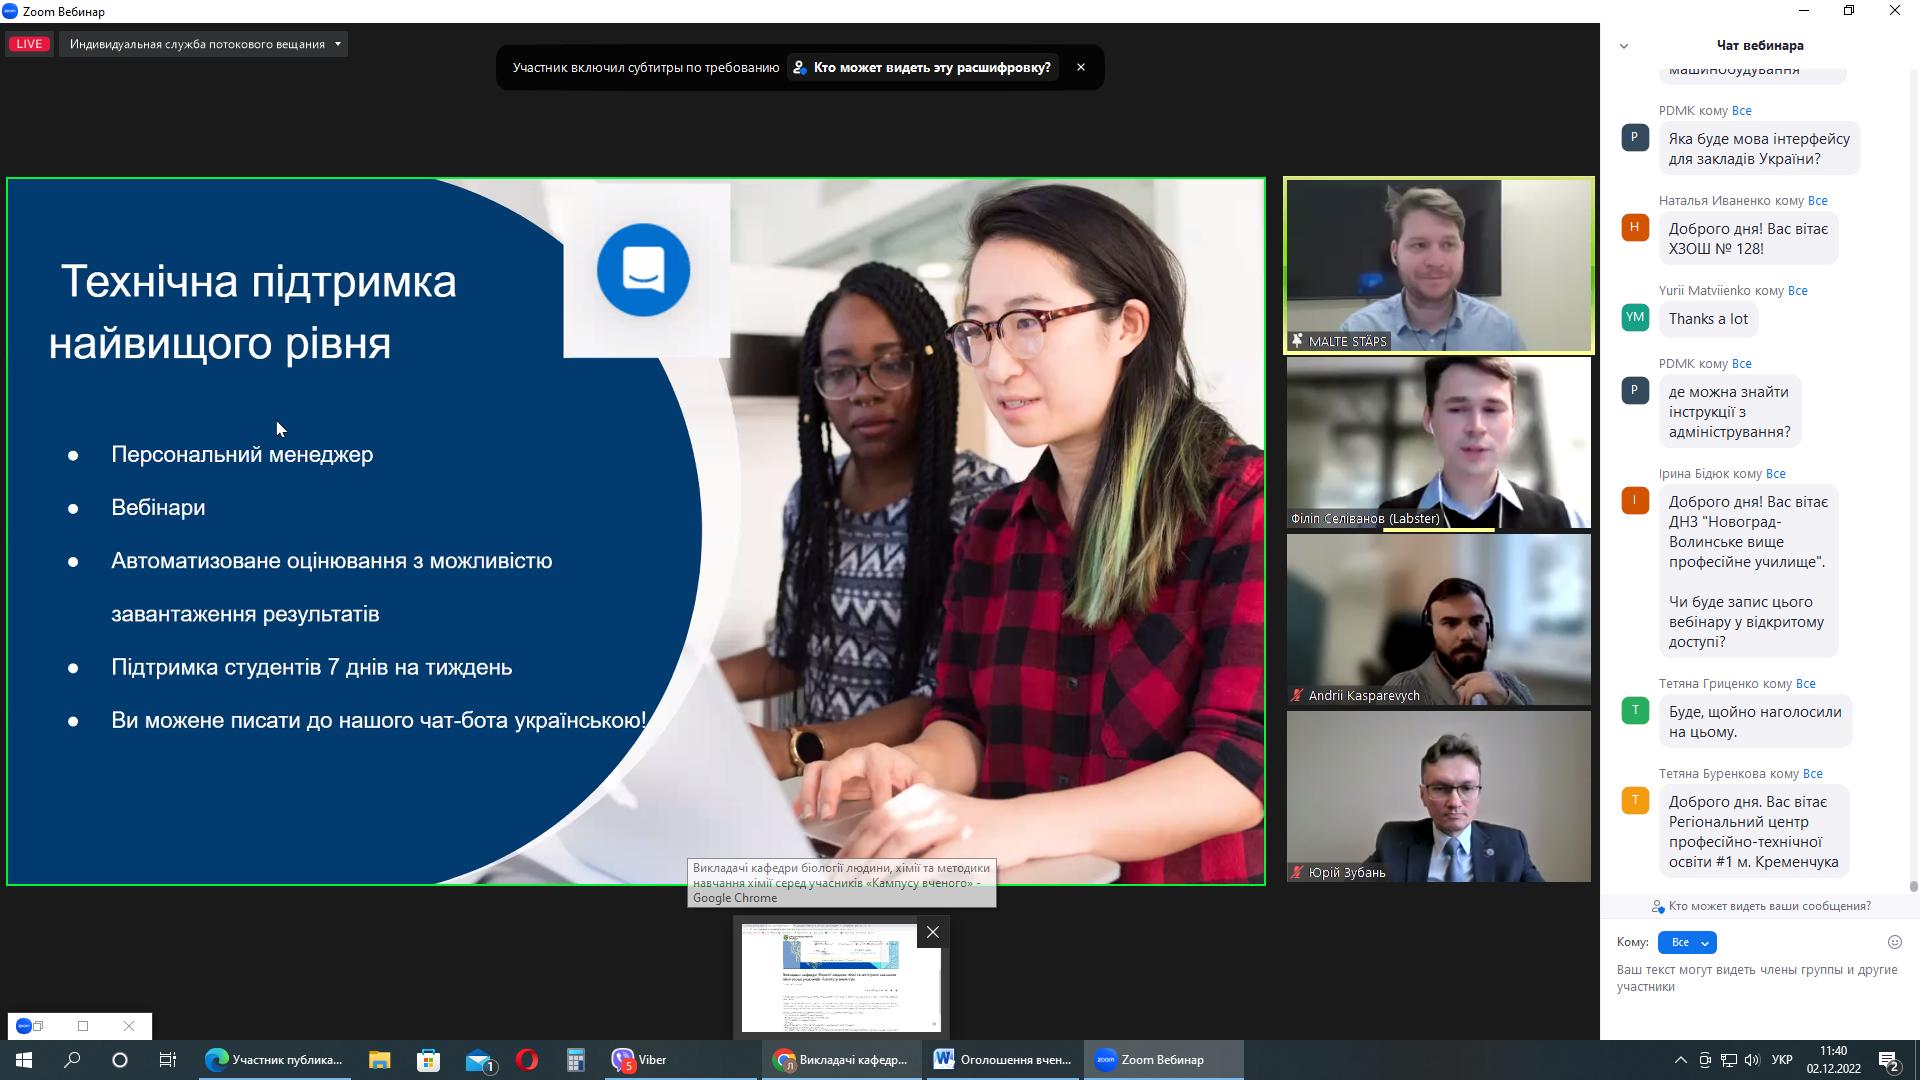Close the Chrome taskbar preview thumbnail

933,932
